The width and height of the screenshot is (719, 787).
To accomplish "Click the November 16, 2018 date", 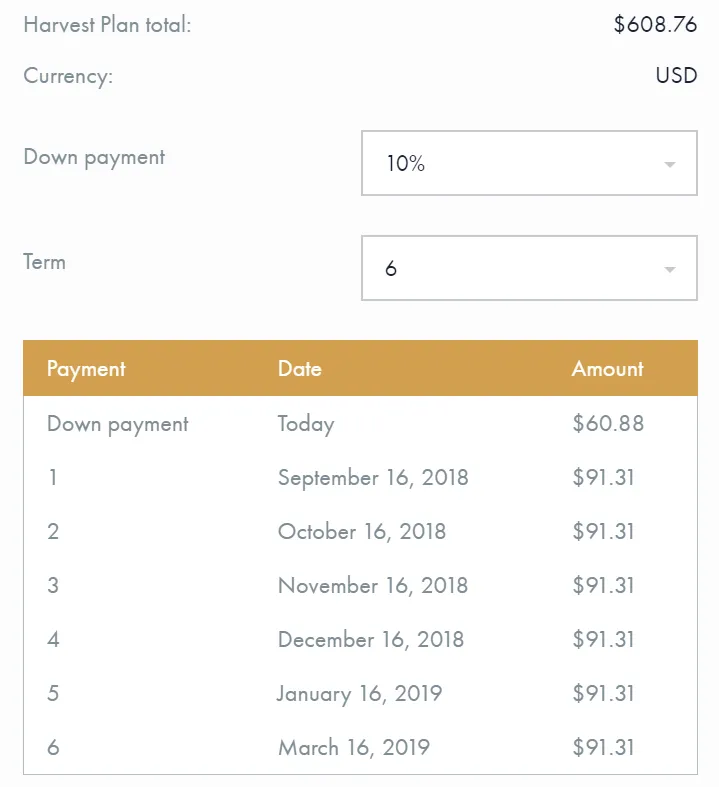I will click(x=373, y=585).
